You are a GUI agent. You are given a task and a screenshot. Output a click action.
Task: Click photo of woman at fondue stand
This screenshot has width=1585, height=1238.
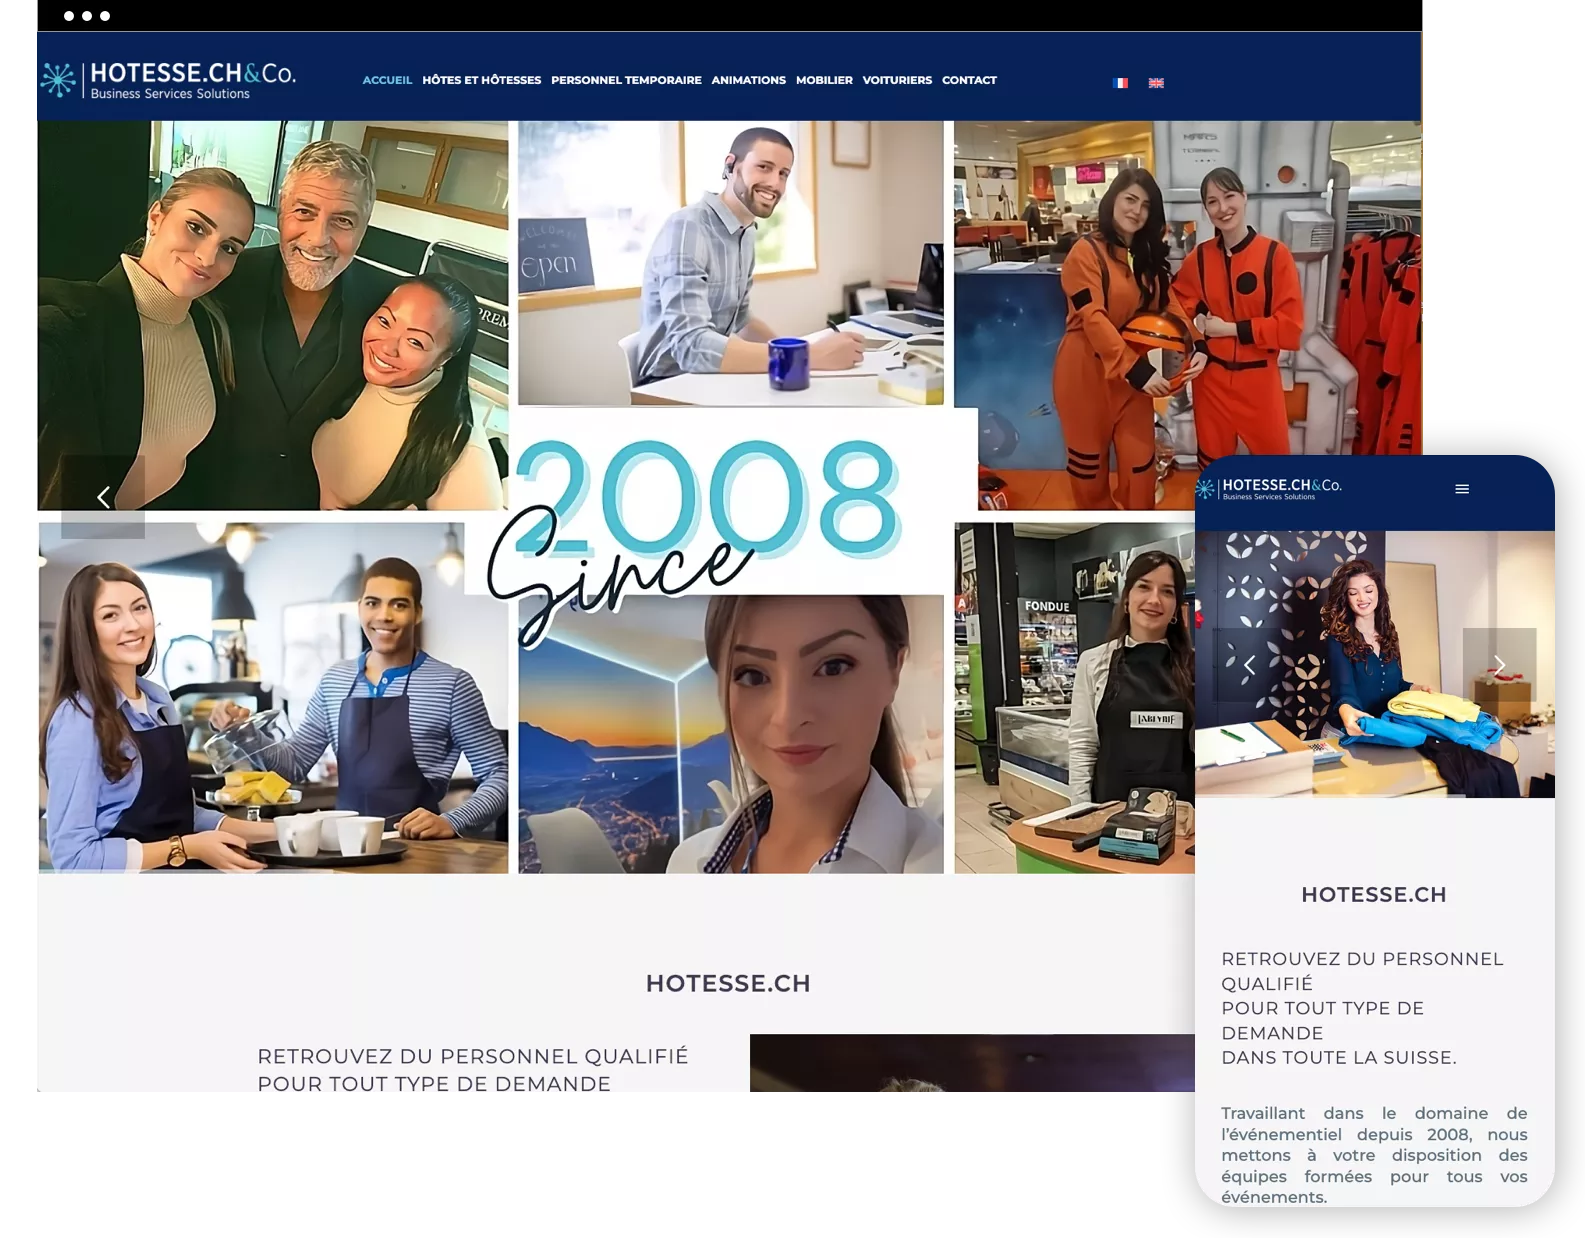point(1074,697)
